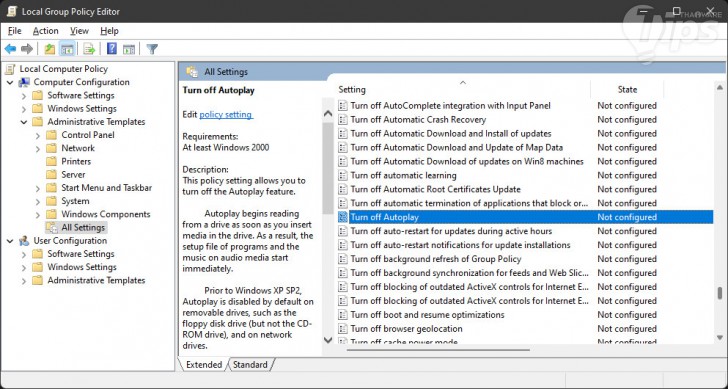The height and width of the screenshot is (389, 728).
Task: Expand Administrative Templates under User Configuration
Action: [24, 281]
